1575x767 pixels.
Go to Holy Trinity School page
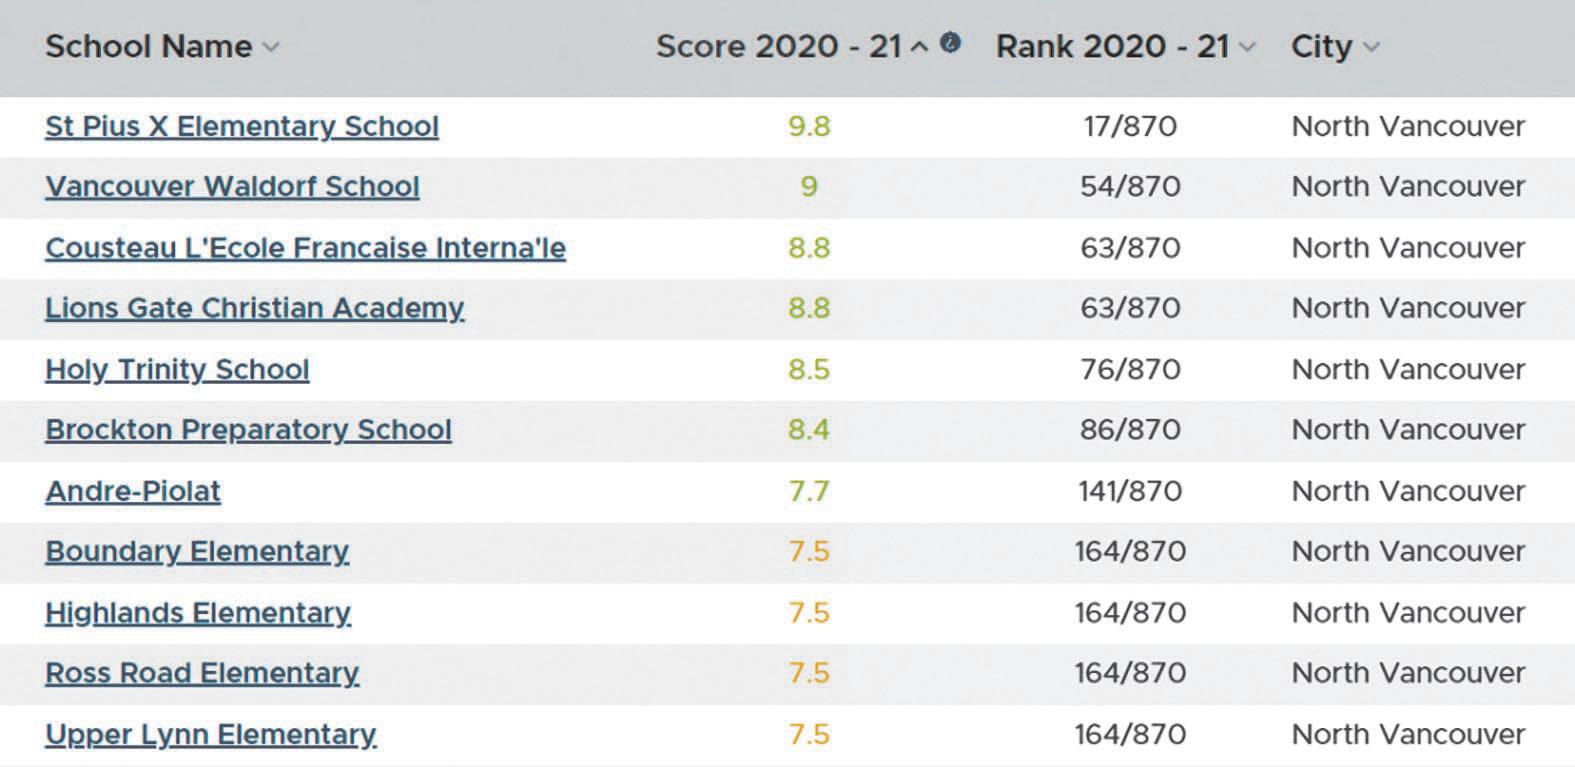click(x=177, y=369)
